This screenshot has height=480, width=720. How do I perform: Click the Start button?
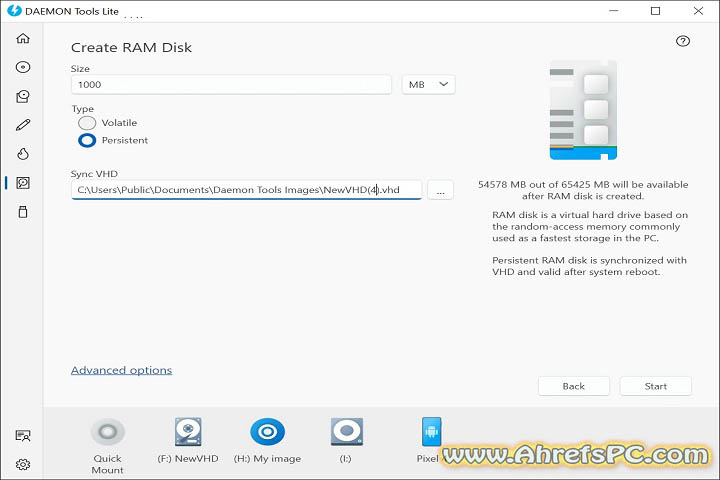click(x=655, y=386)
